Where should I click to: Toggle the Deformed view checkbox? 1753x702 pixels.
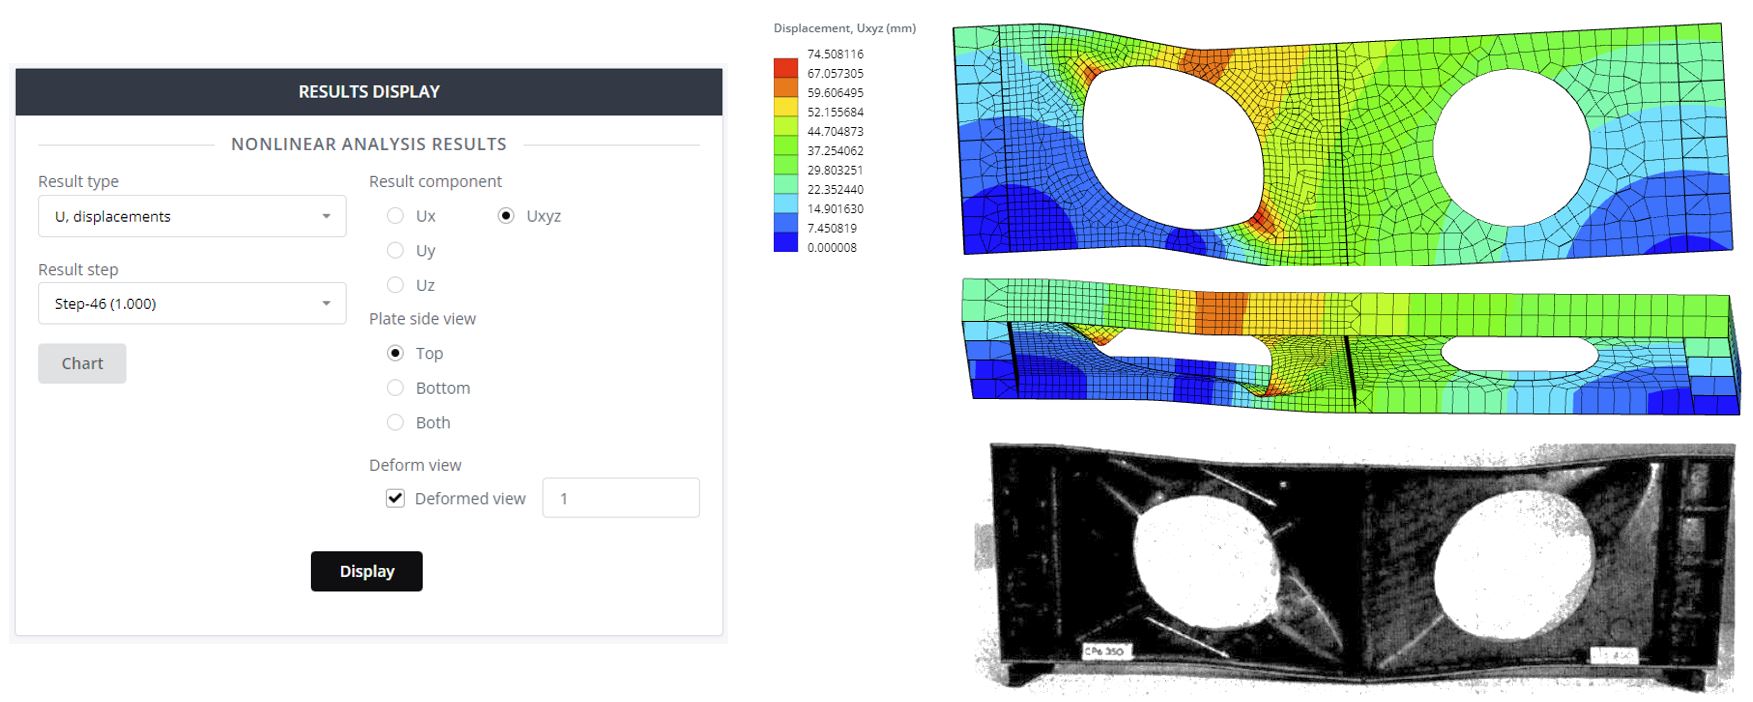pos(395,498)
